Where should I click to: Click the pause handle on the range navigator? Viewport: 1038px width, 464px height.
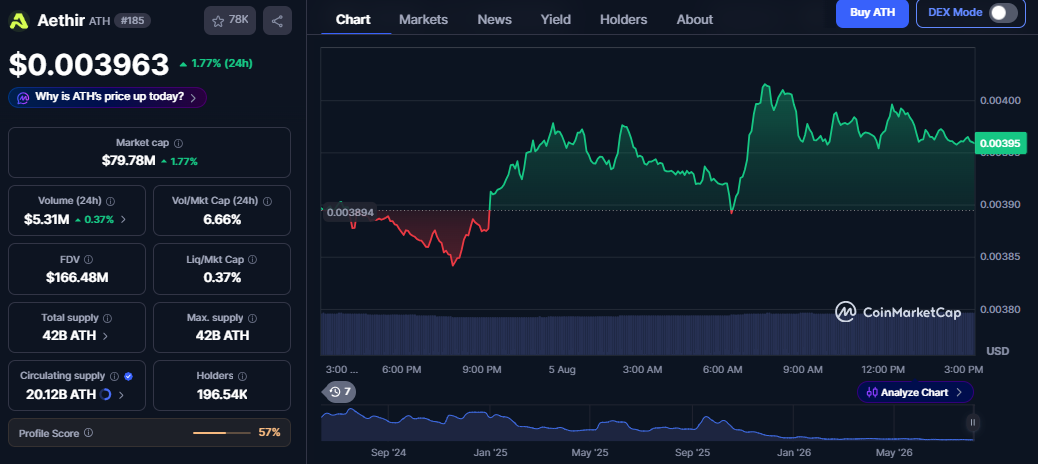[x=972, y=422]
